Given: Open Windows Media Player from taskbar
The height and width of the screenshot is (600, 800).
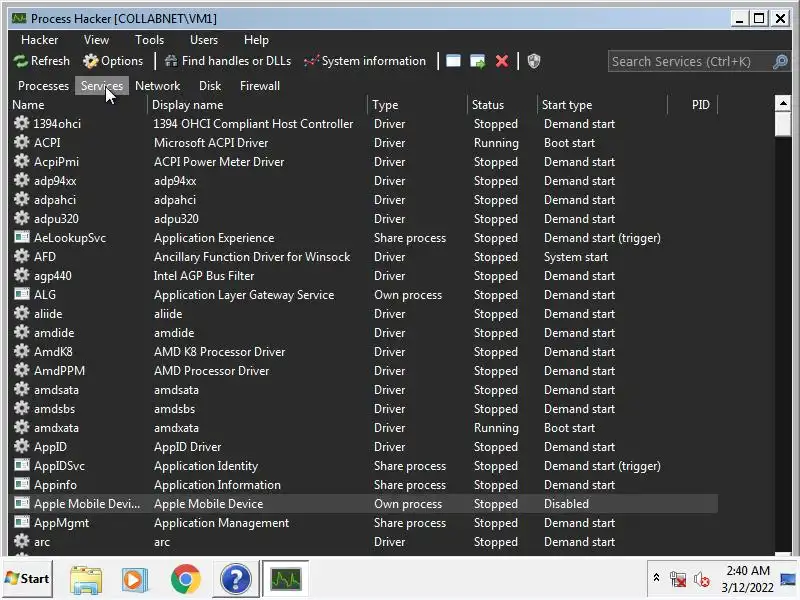Looking at the screenshot, I should (x=135, y=579).
